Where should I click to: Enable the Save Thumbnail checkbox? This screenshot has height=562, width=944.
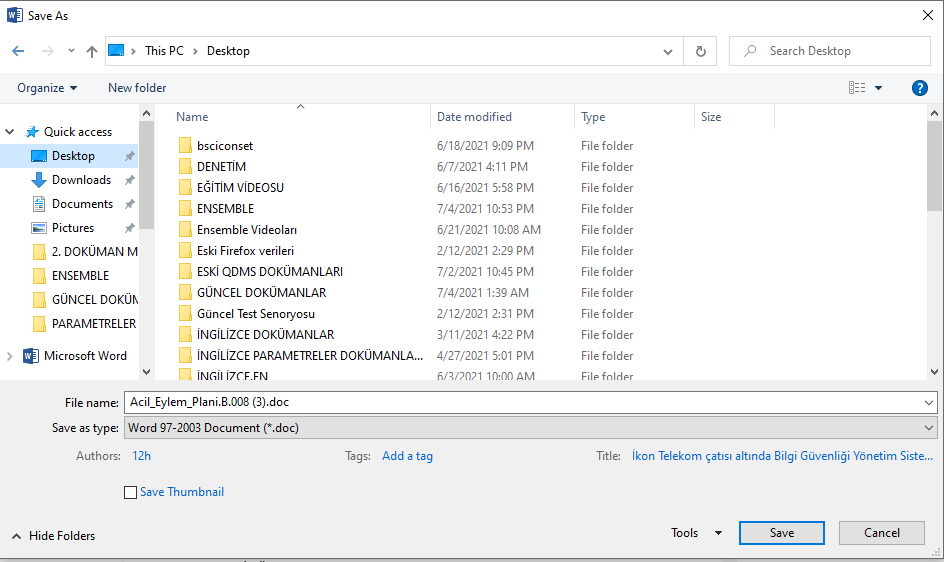pos(130,492)
